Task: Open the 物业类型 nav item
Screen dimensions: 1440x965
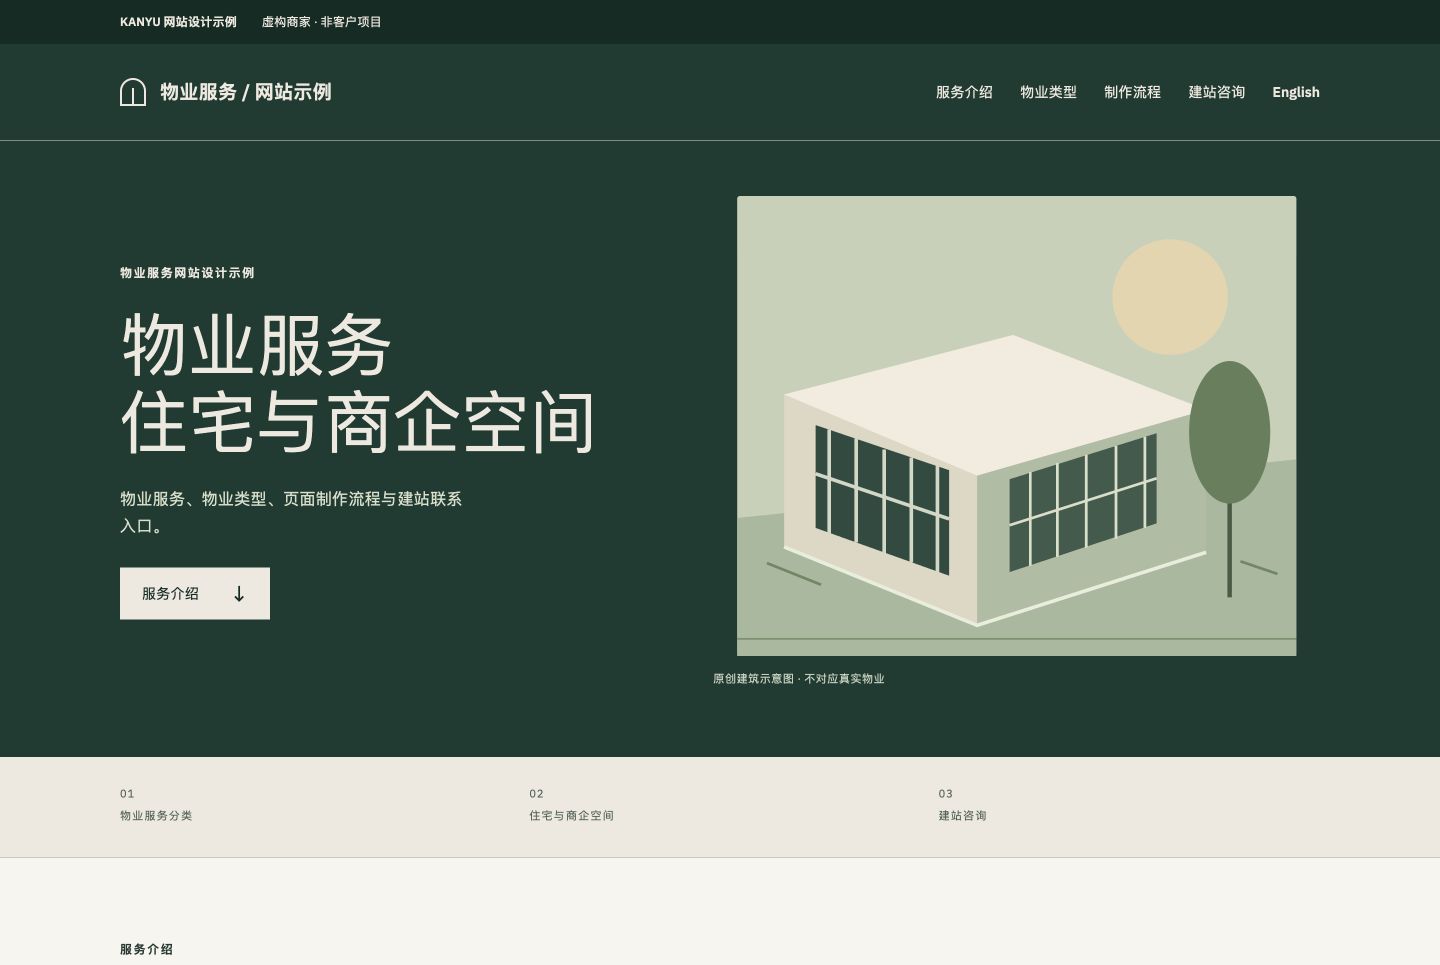Action: tap(1048, 92)
